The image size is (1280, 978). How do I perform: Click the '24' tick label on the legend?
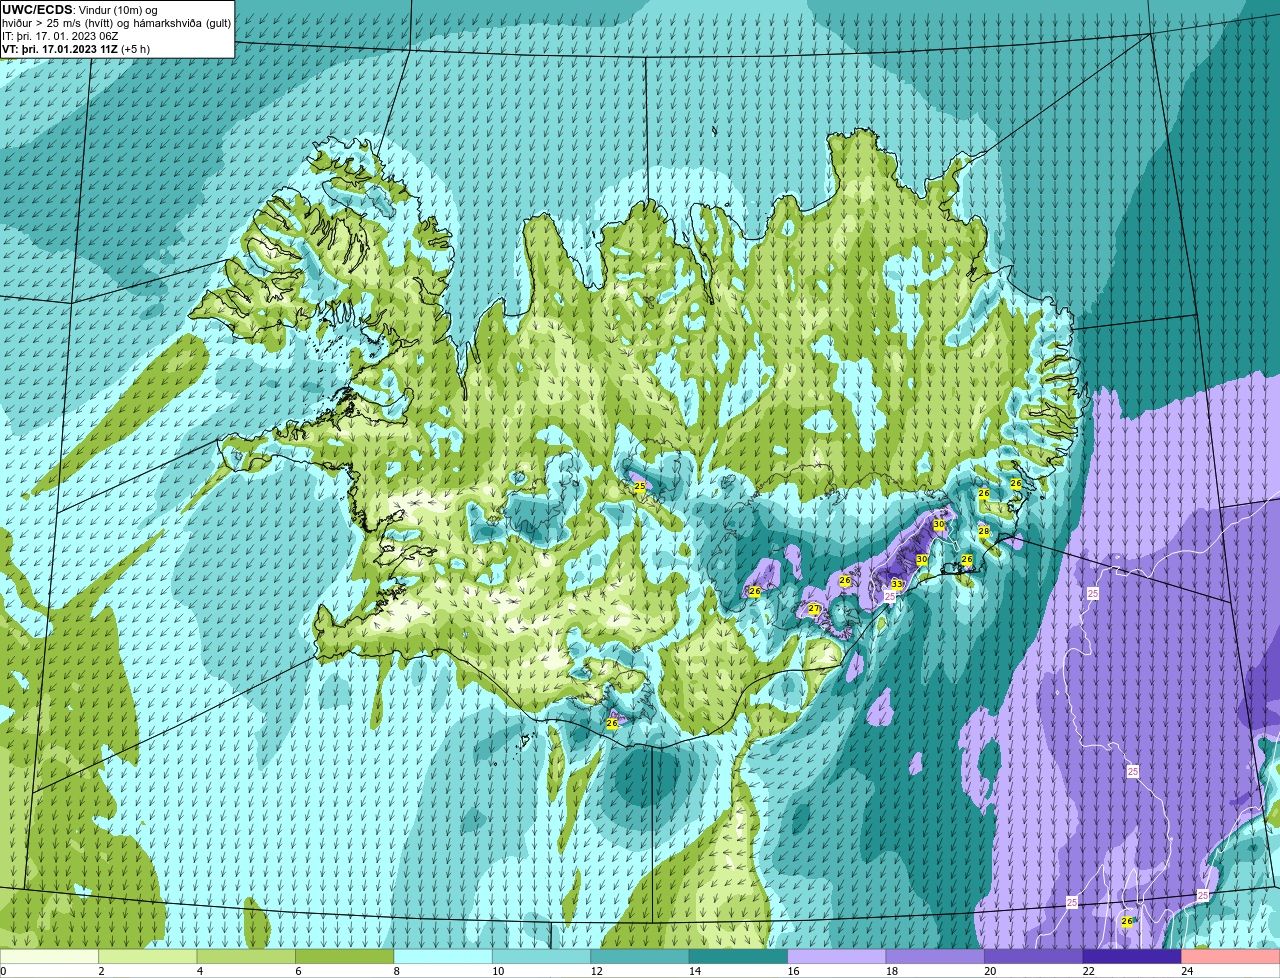pyautogui.click(x=1187, y=971)
